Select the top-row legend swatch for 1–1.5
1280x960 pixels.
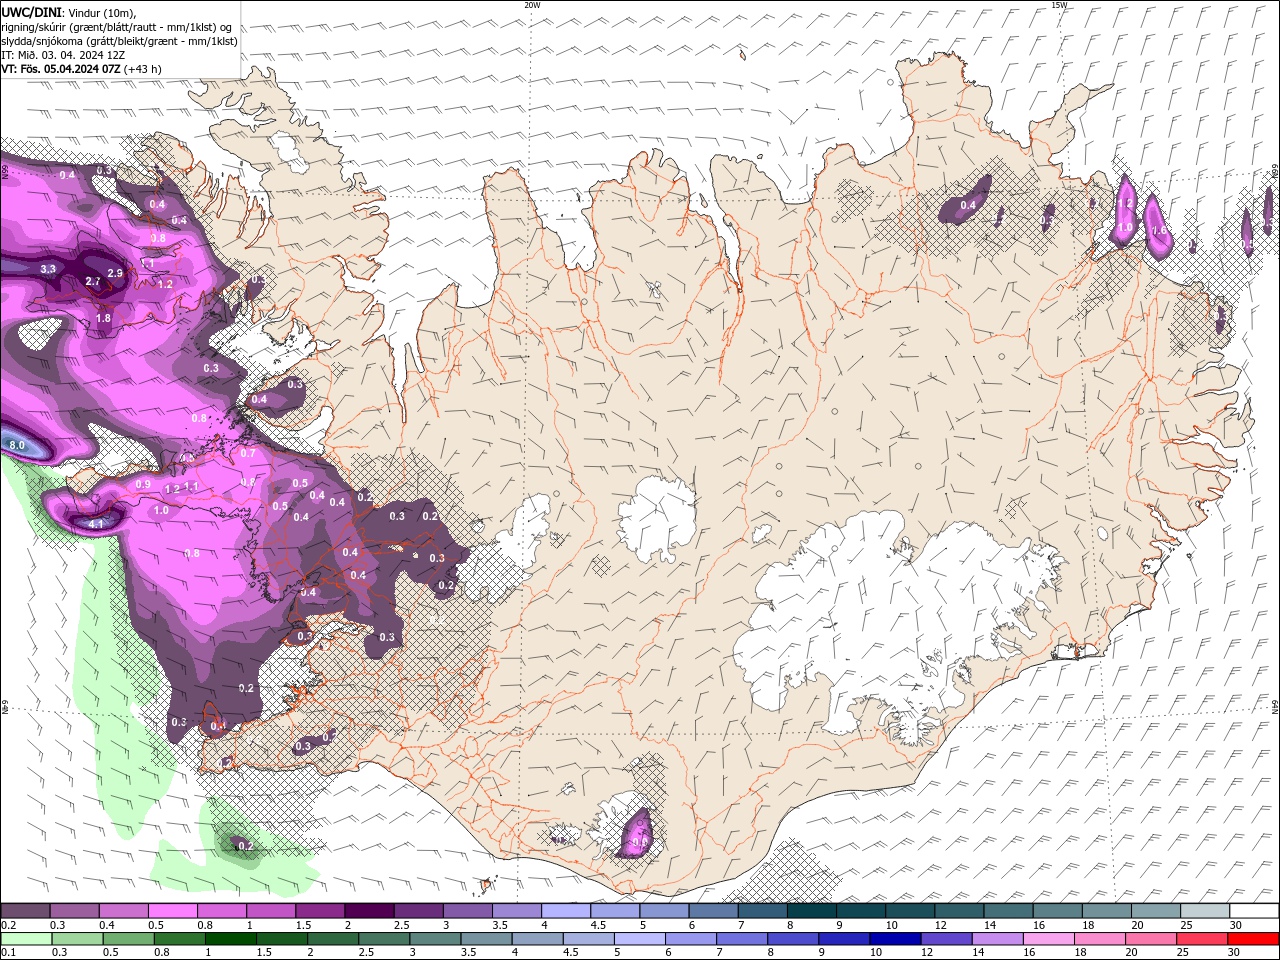coord(271,911)
